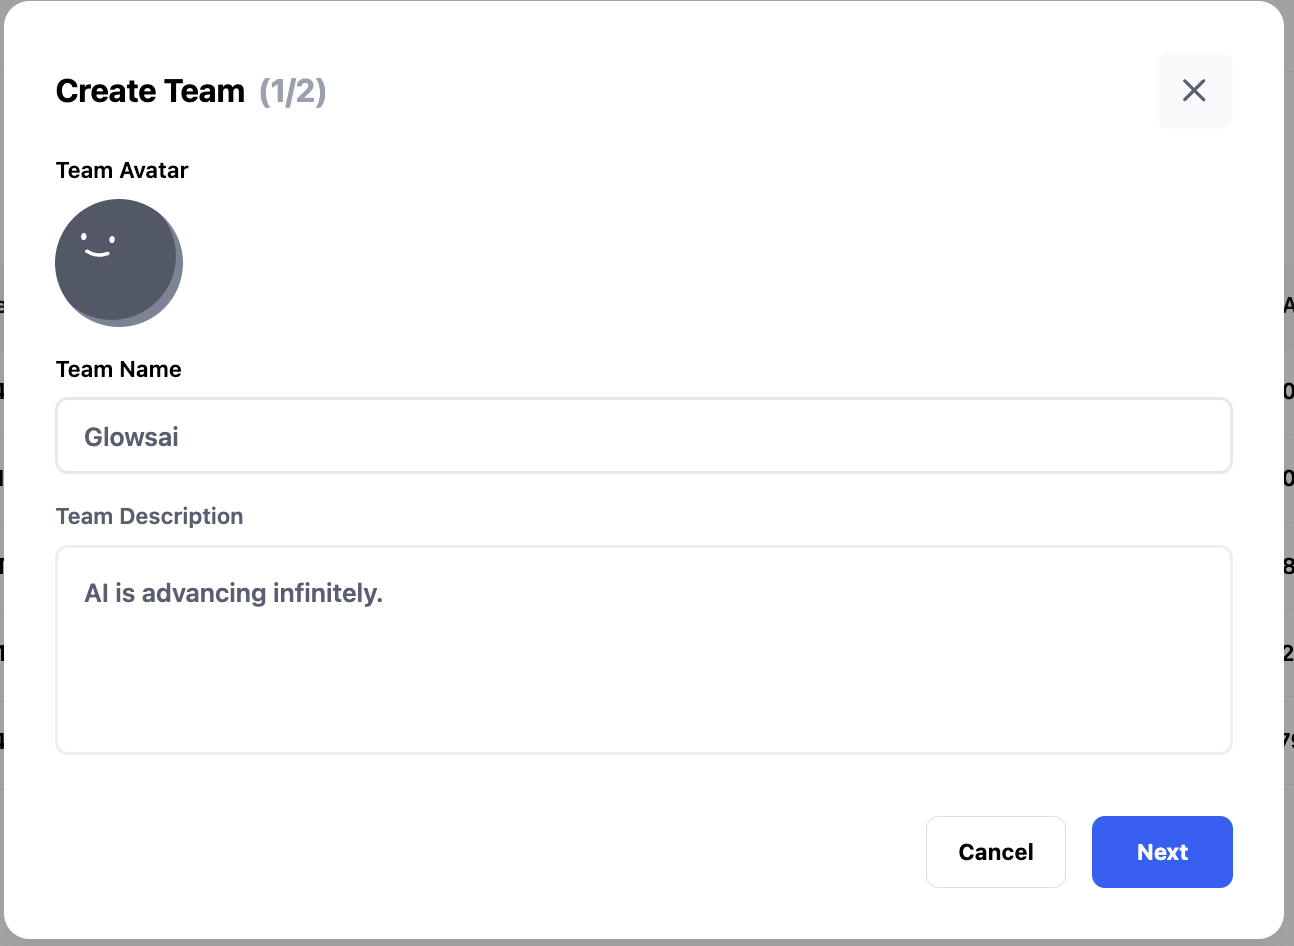Click the (1/2) step indicator
1294x946 pixels.
point(293,91)
